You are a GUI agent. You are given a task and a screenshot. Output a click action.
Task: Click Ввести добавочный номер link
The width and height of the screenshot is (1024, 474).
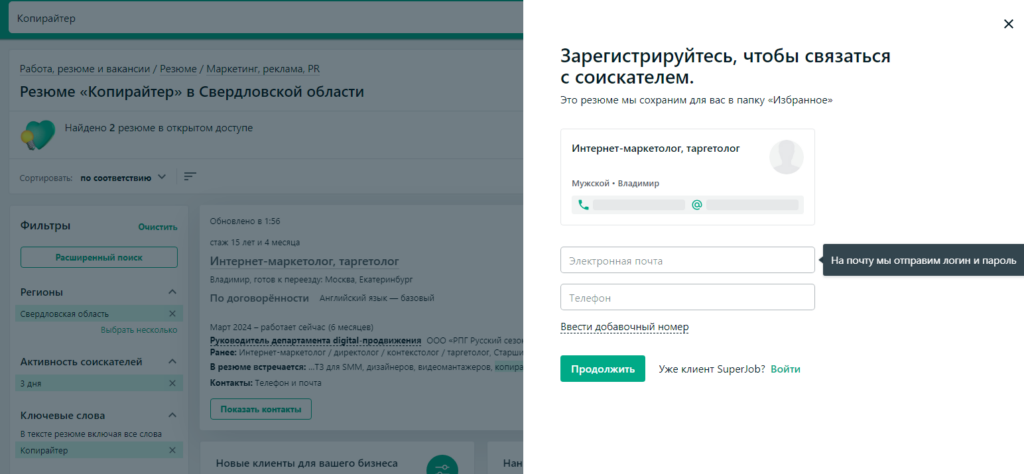click(624, 327)
